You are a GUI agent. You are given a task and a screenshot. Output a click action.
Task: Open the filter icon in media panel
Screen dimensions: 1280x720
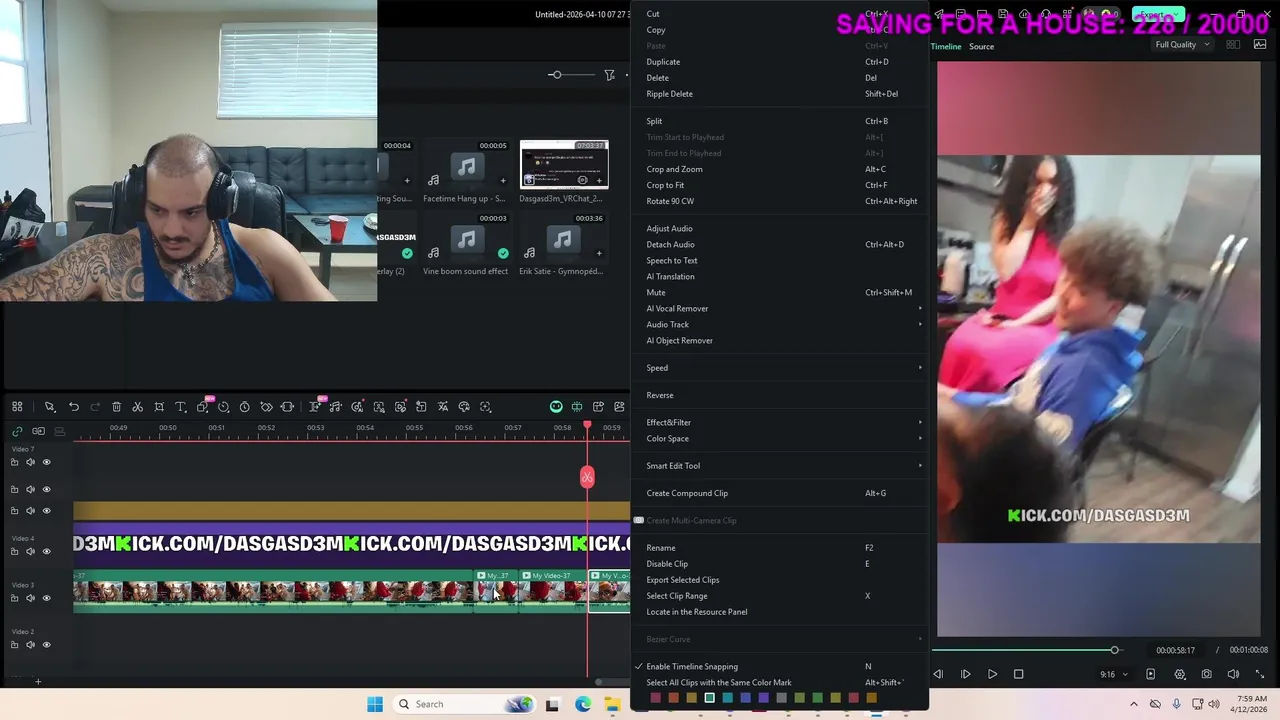(609, 75)
